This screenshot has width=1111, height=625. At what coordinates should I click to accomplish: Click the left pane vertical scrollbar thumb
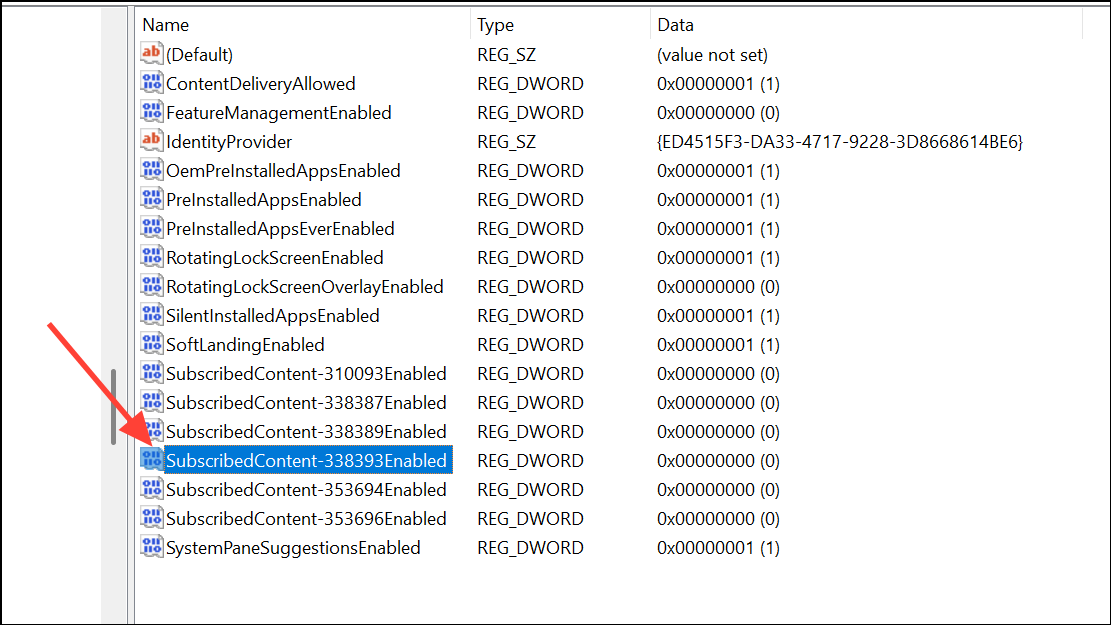[113, 407]
